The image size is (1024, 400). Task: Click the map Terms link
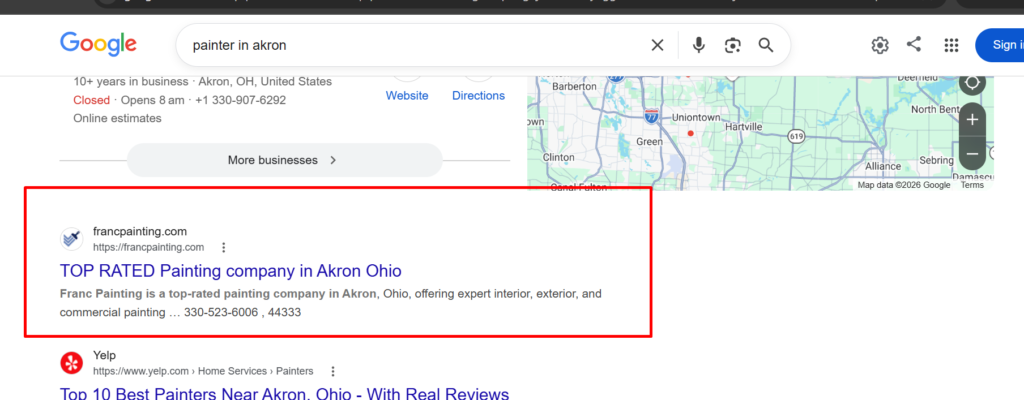972,185
